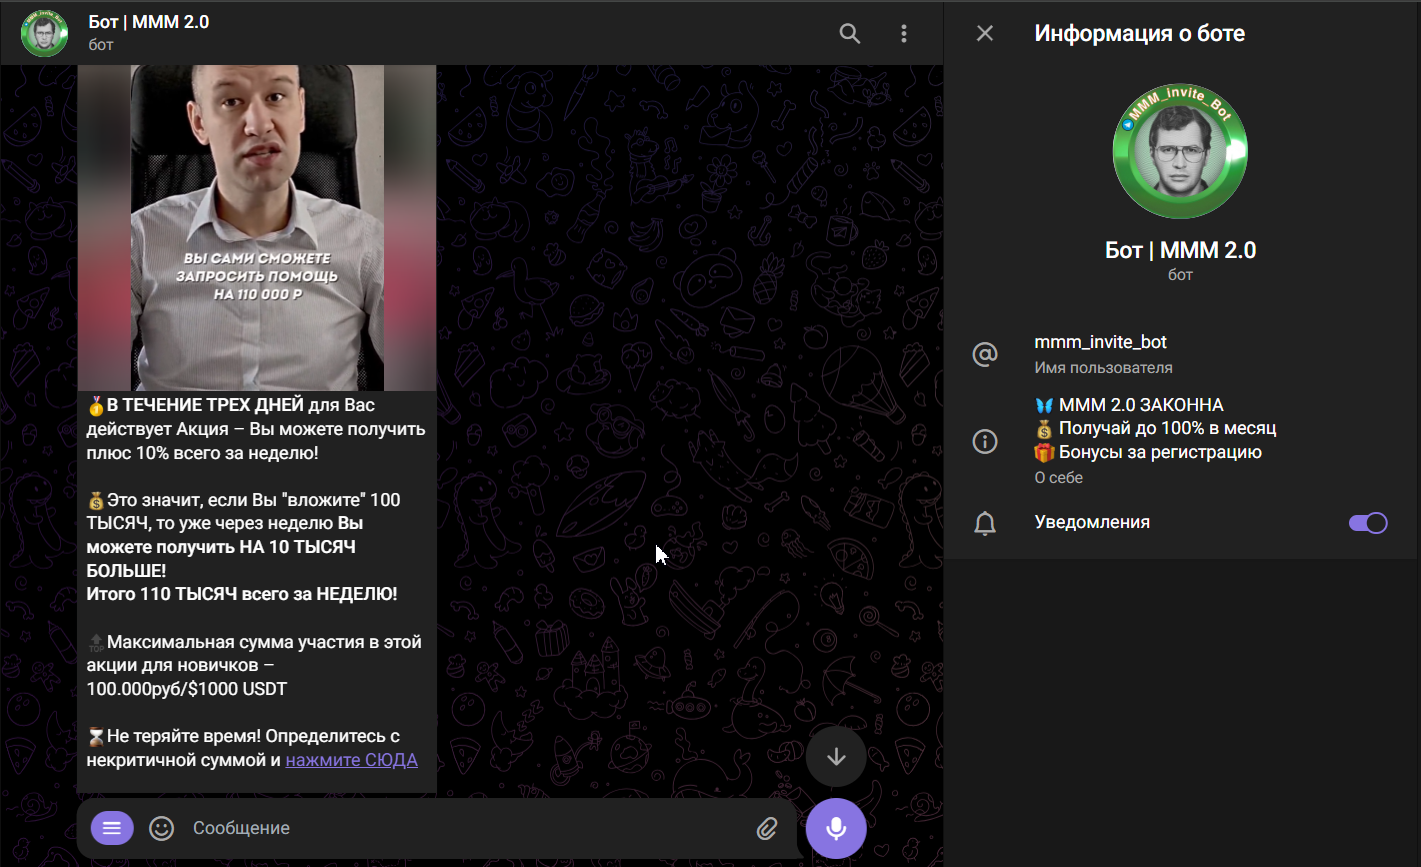Click the 100.000руб/$1000 USDT text
1421x867 pixels.
[187, 689]
